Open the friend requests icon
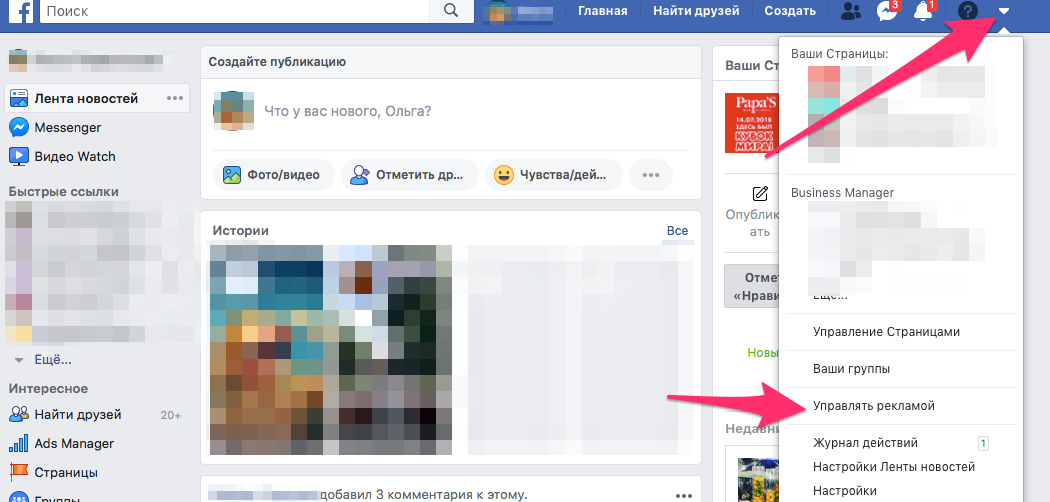This screenshot has height=502, width=1050. 851,11
